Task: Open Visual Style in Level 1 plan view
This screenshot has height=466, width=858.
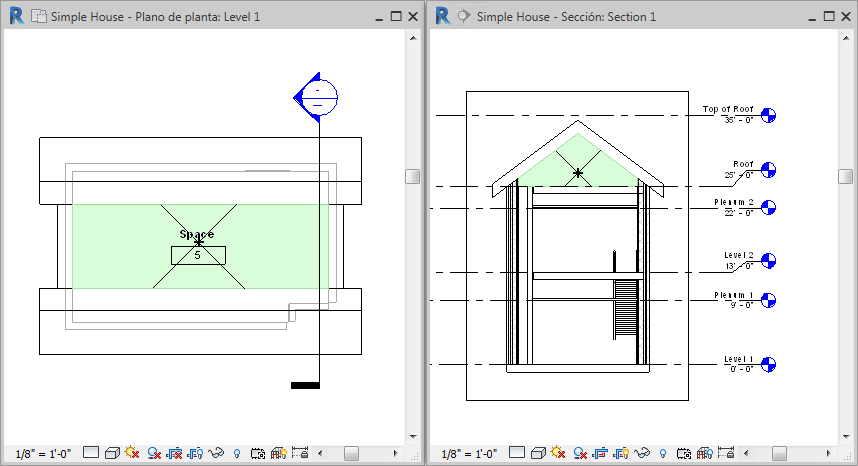Action: pyautogui.click(x=112, y=453)
